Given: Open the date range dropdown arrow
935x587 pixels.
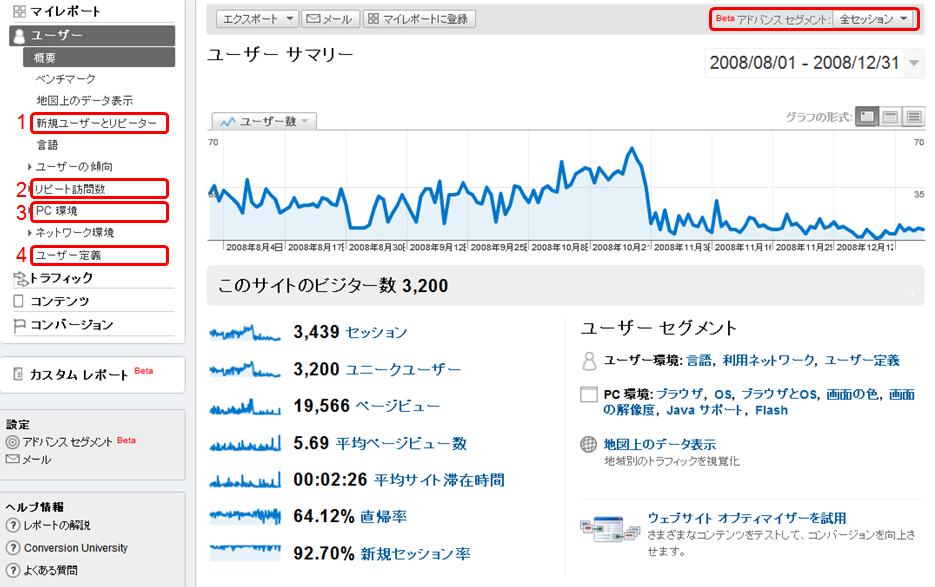Looking at the screenshot, I should click(x=914, y=63).
